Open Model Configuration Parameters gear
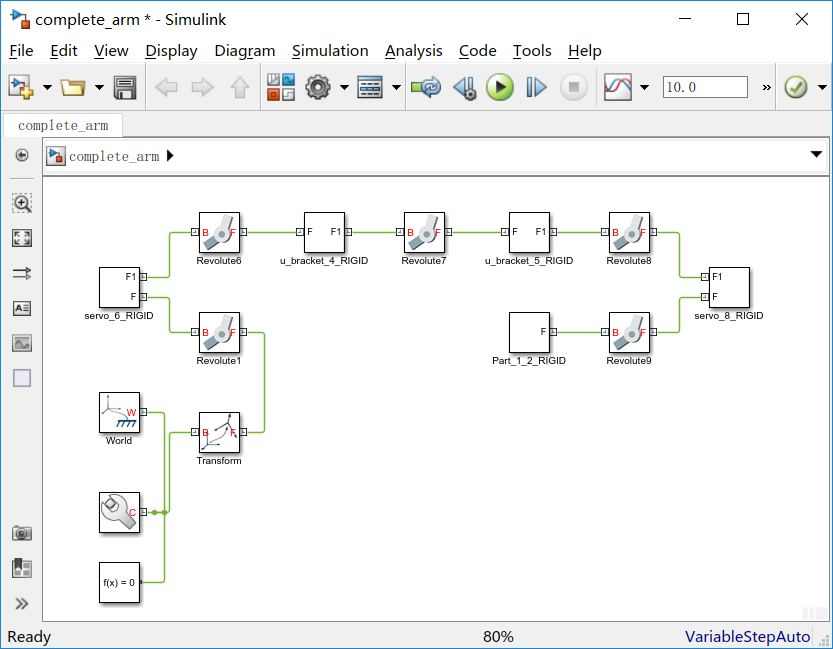The height and width of the screenshot is (649, 833). point(318,87)
